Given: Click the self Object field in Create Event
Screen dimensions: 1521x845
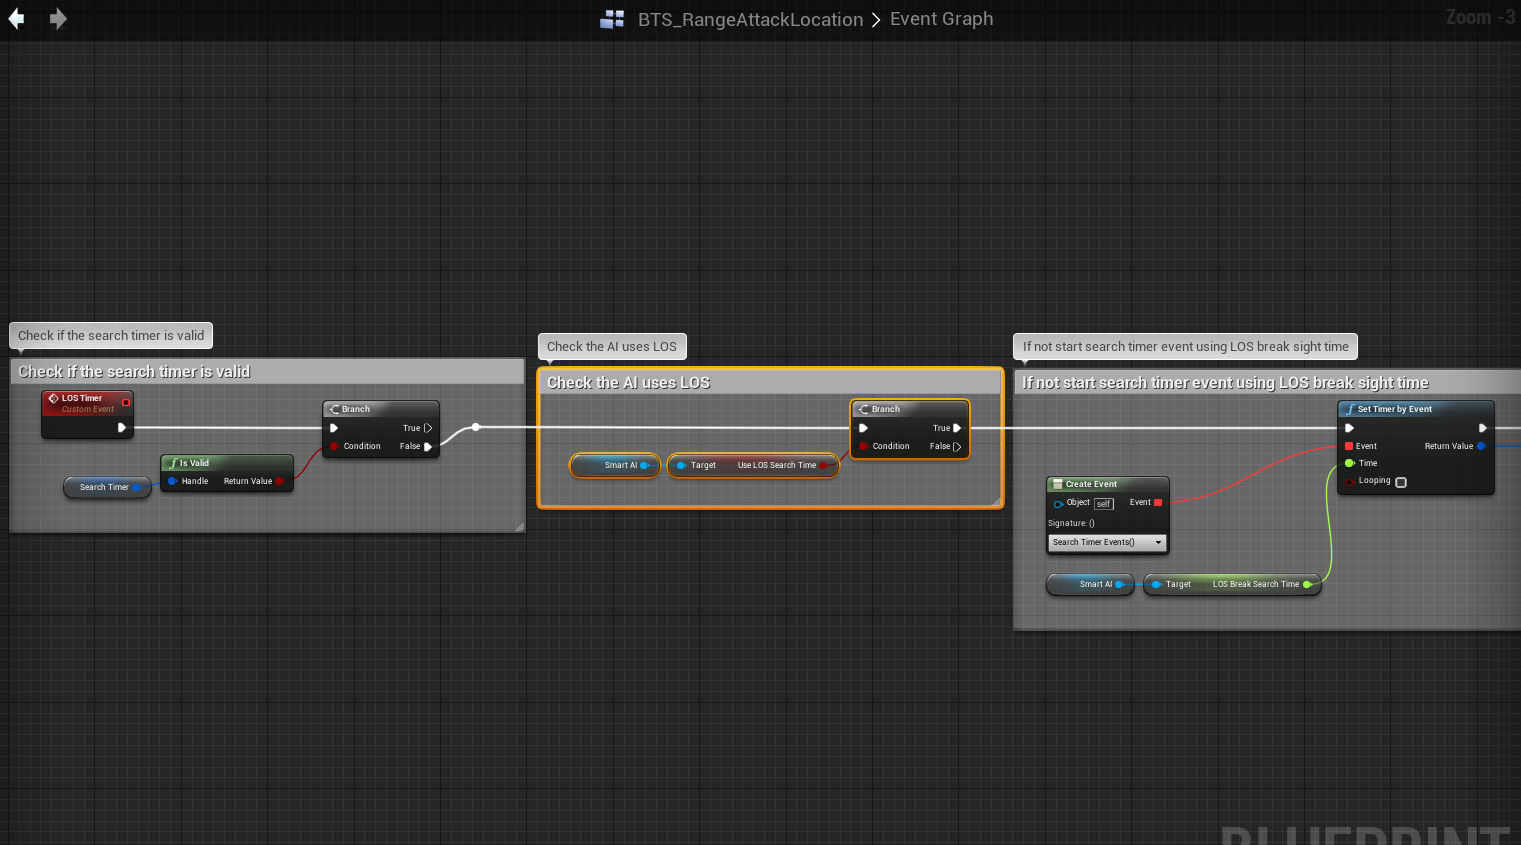Looking at the screenshot, I should click(x=1103, y=503).
